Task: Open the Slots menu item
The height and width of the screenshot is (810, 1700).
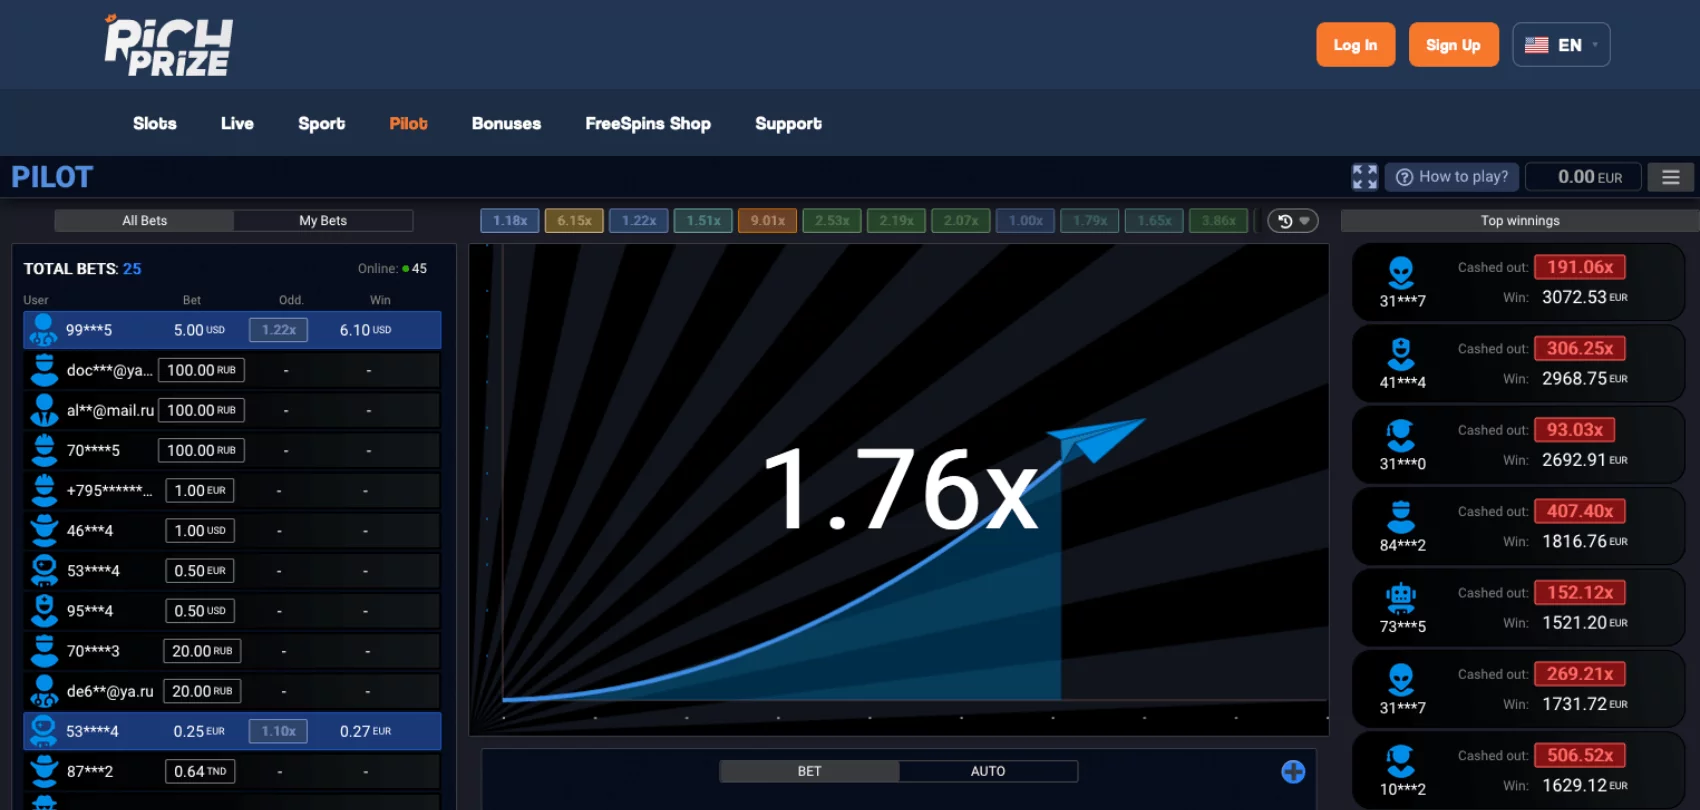Action: [155, 124]
